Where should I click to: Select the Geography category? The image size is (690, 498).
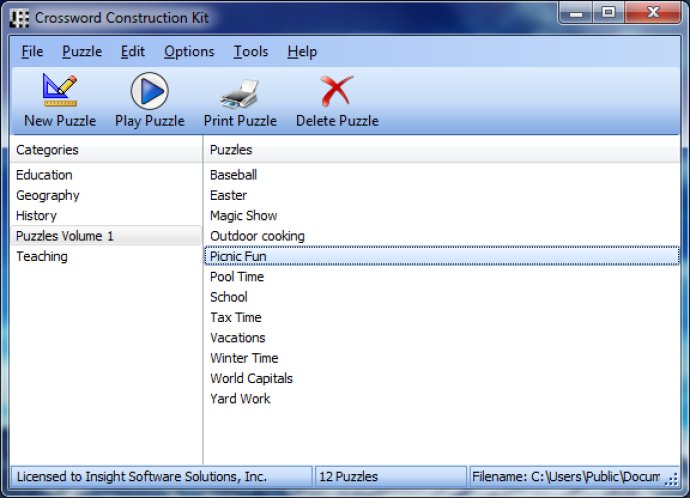(106, 195)
